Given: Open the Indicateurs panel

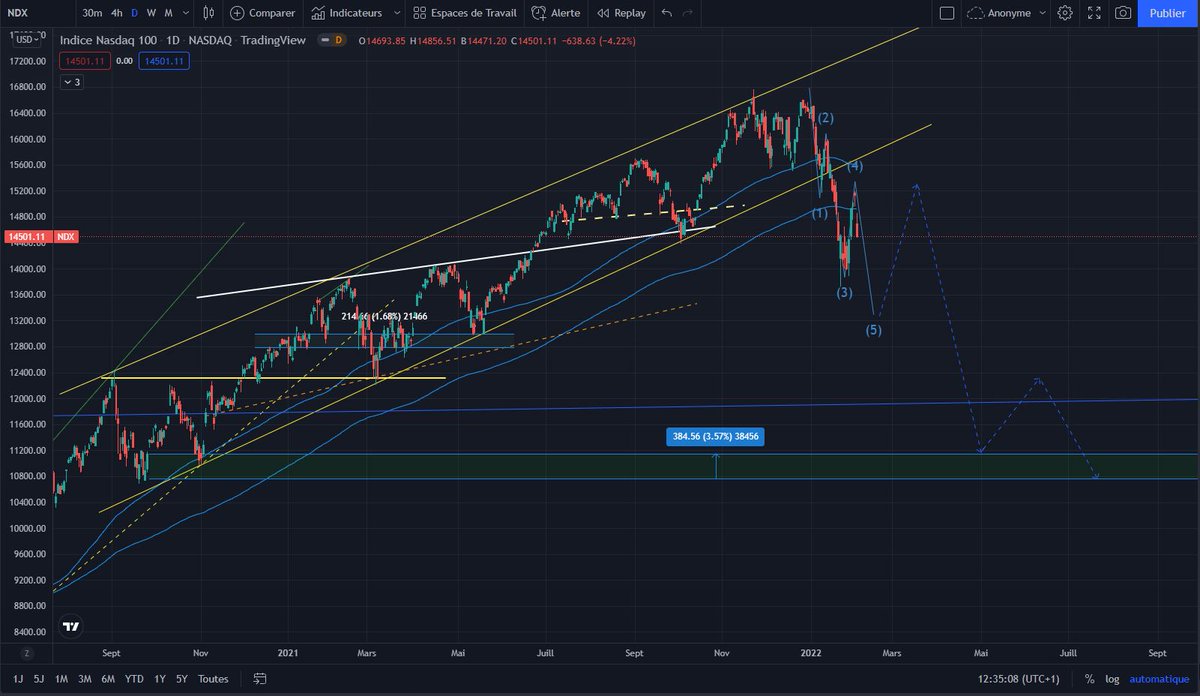Looking at the screenshot, I should [346, 13].
